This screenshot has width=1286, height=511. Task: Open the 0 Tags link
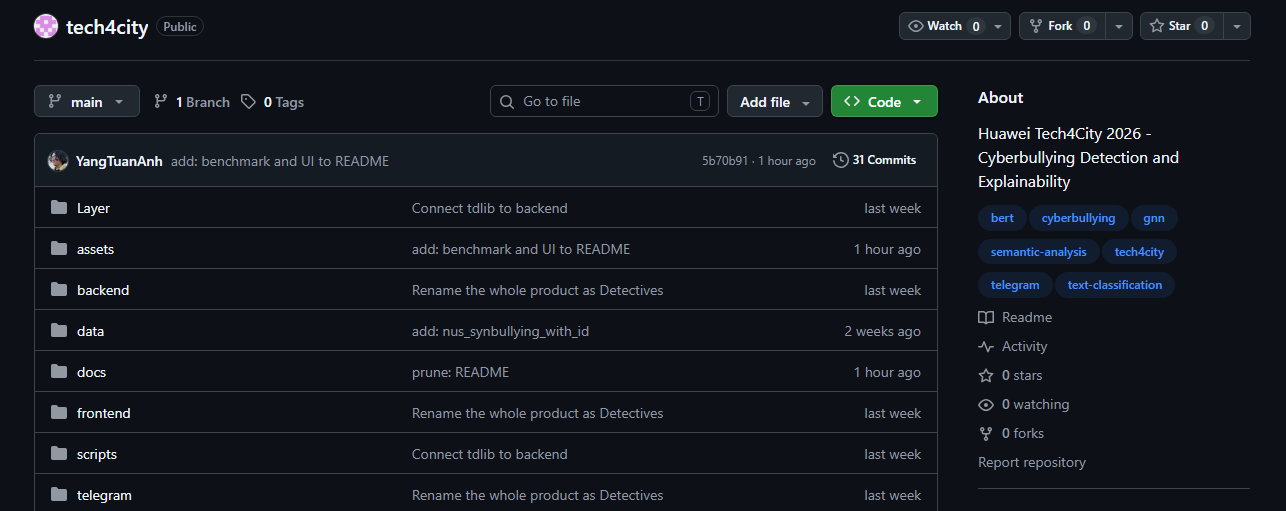[x=273, y=102]
